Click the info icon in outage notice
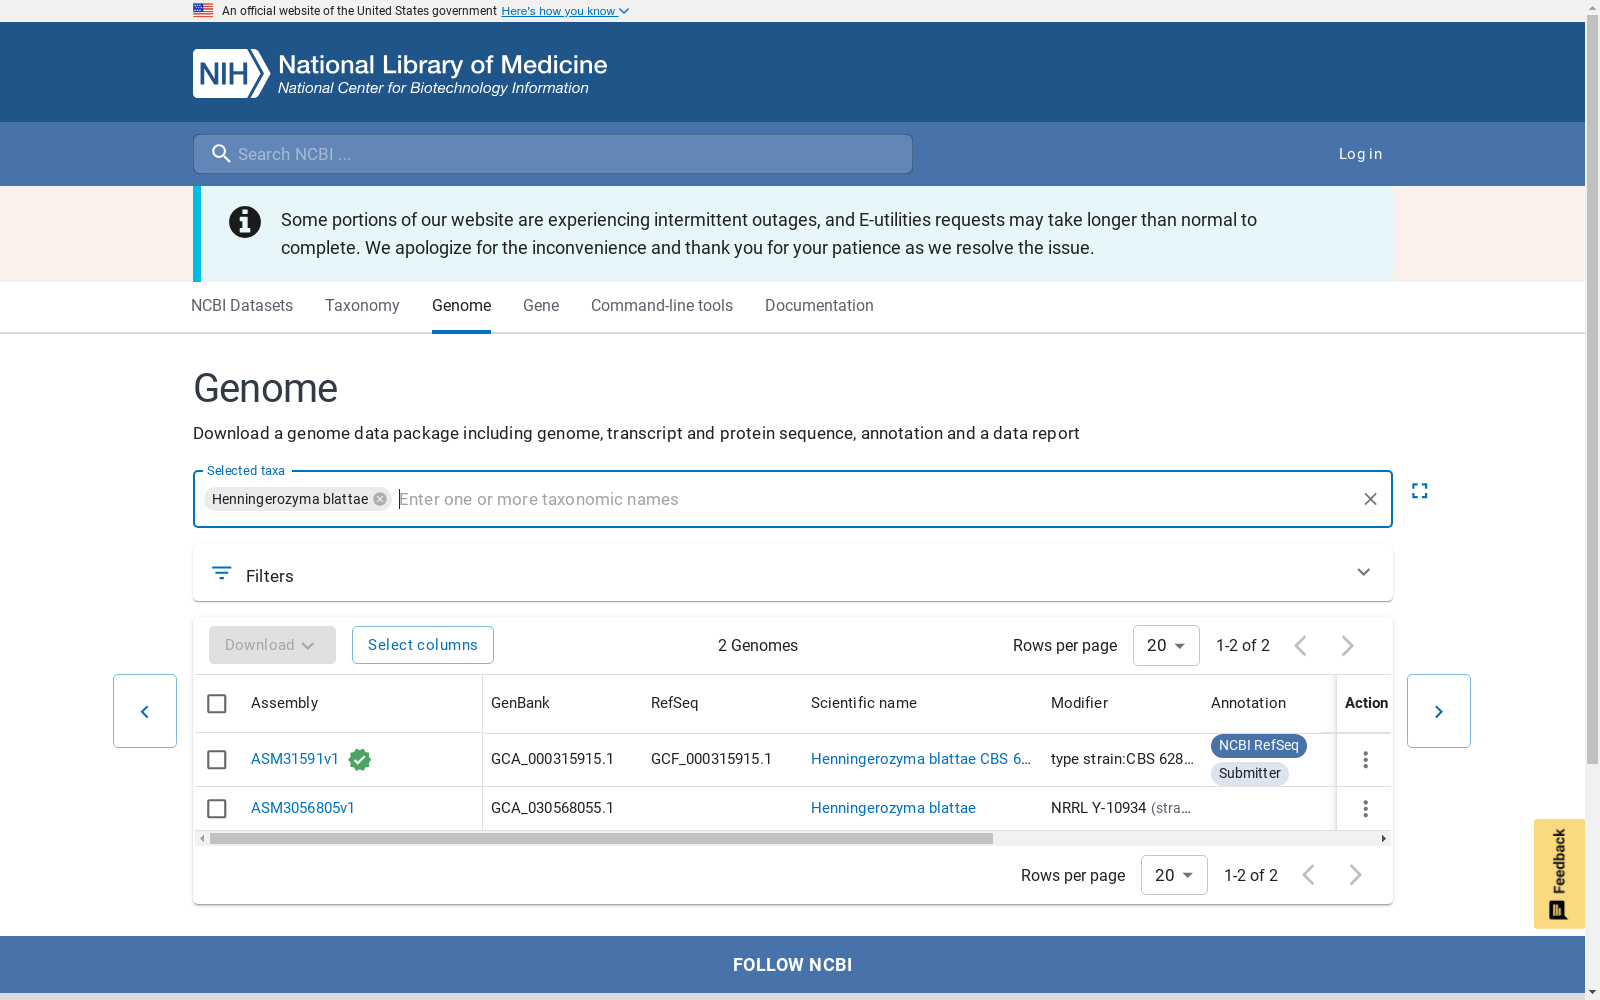This screenshot has width=1600, height=1000. (245, 222)
